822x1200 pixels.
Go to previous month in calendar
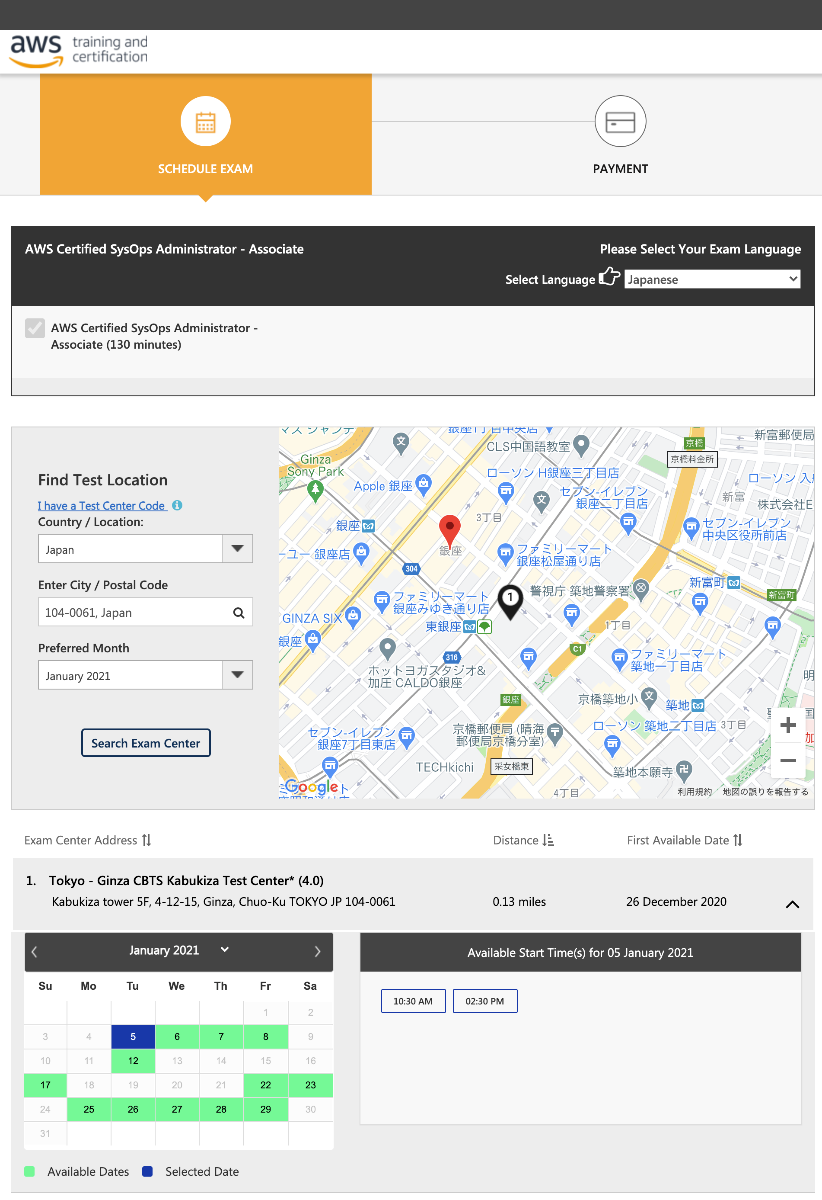click(35, 951)
